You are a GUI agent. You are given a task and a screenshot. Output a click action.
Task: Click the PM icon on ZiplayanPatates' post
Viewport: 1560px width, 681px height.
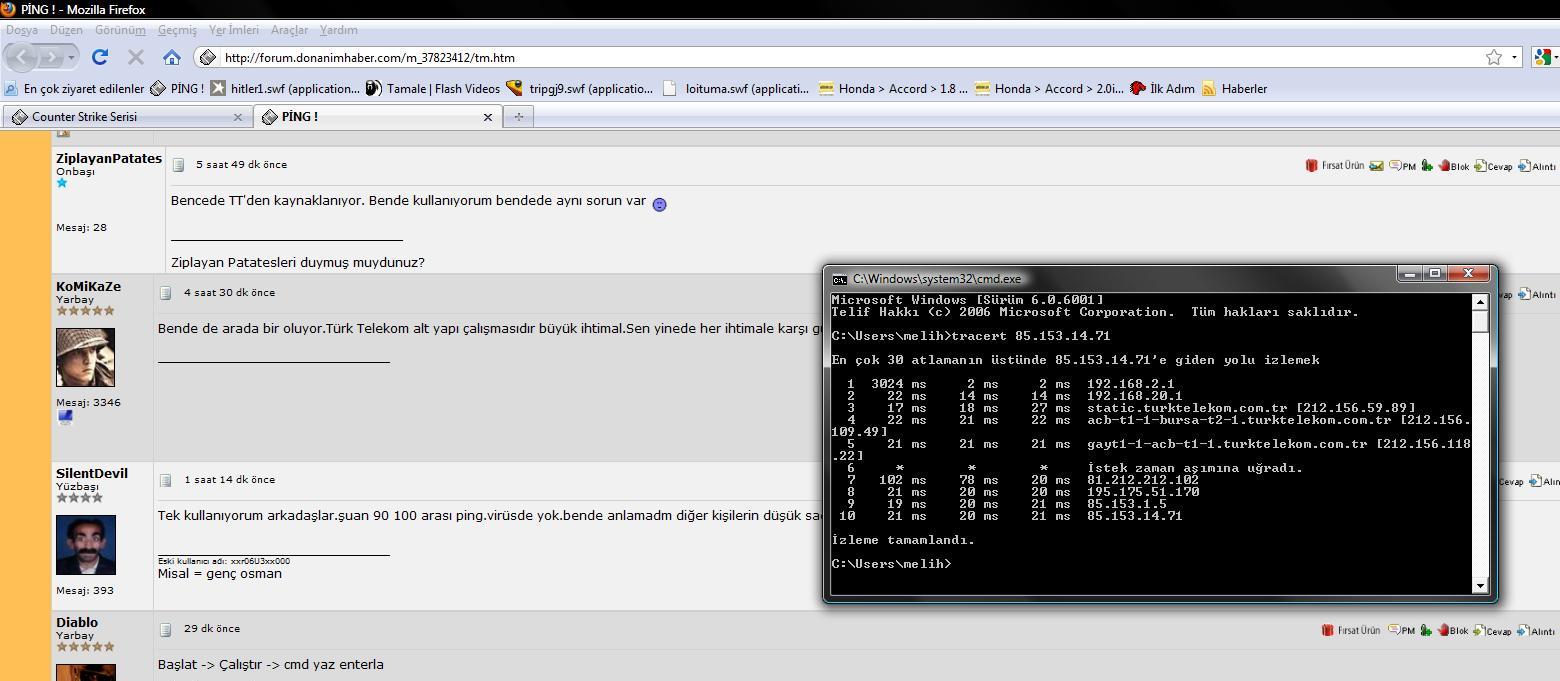pyautogui.click(x=1401, y=166)
